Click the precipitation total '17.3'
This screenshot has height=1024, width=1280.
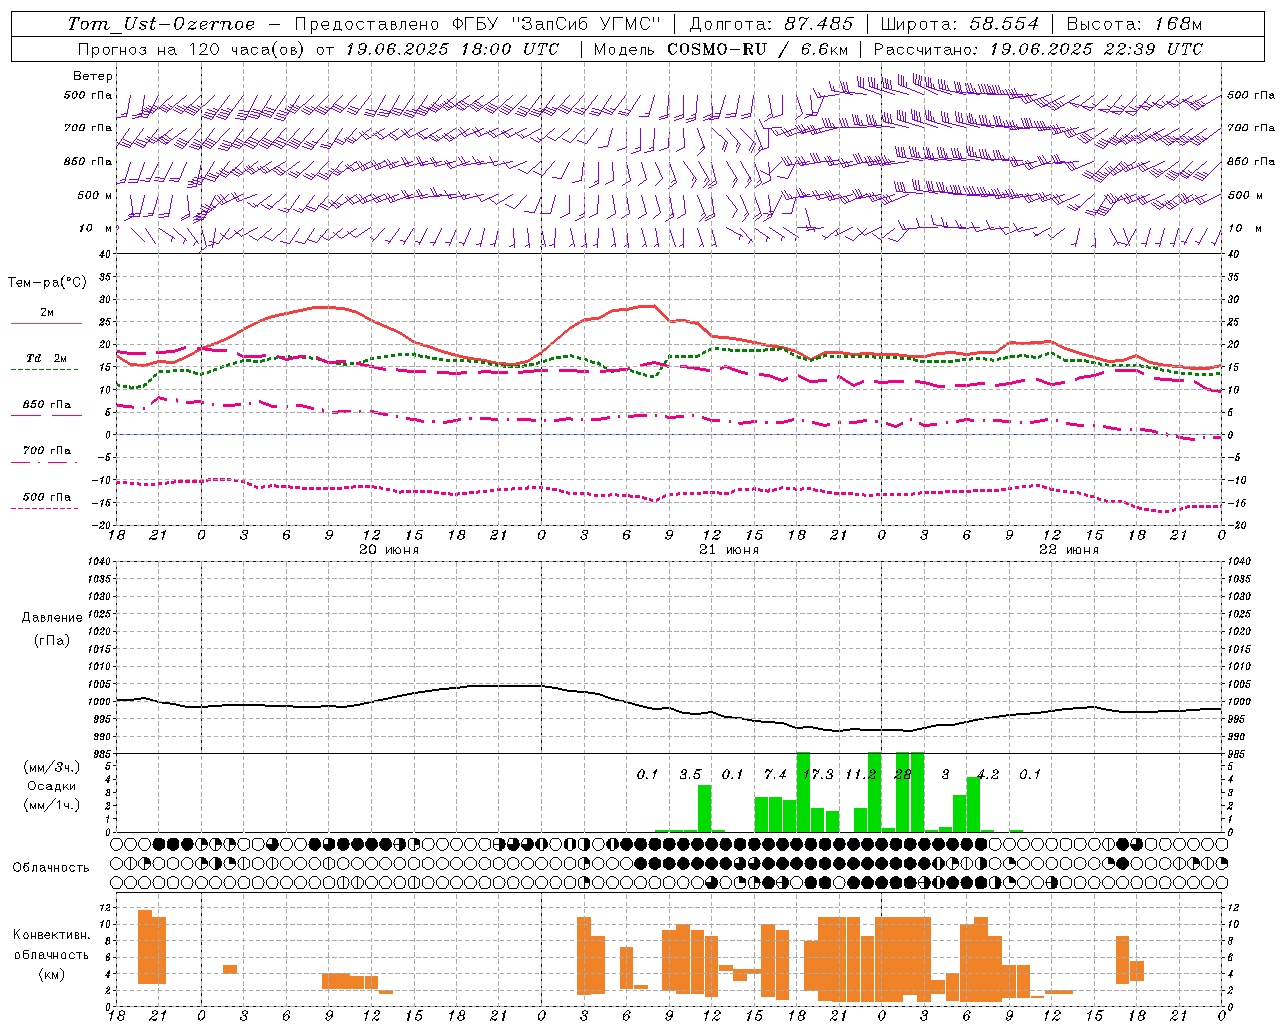818,774
